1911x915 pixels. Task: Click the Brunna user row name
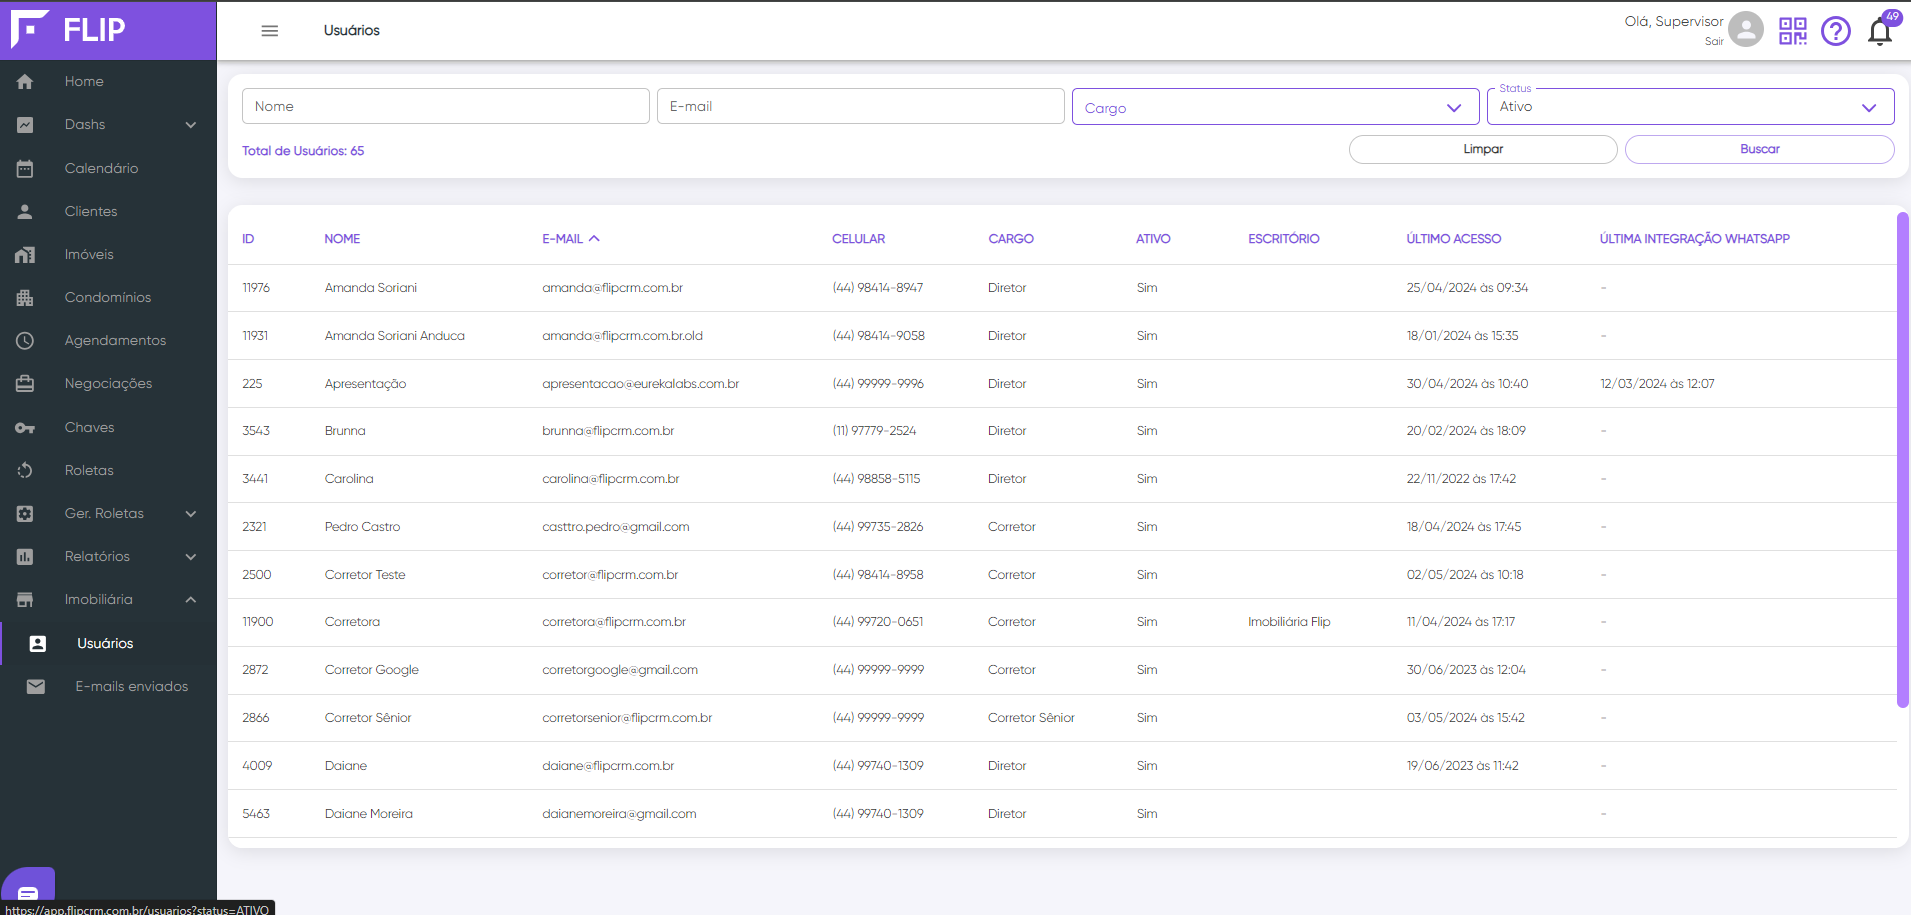point(345,431)
